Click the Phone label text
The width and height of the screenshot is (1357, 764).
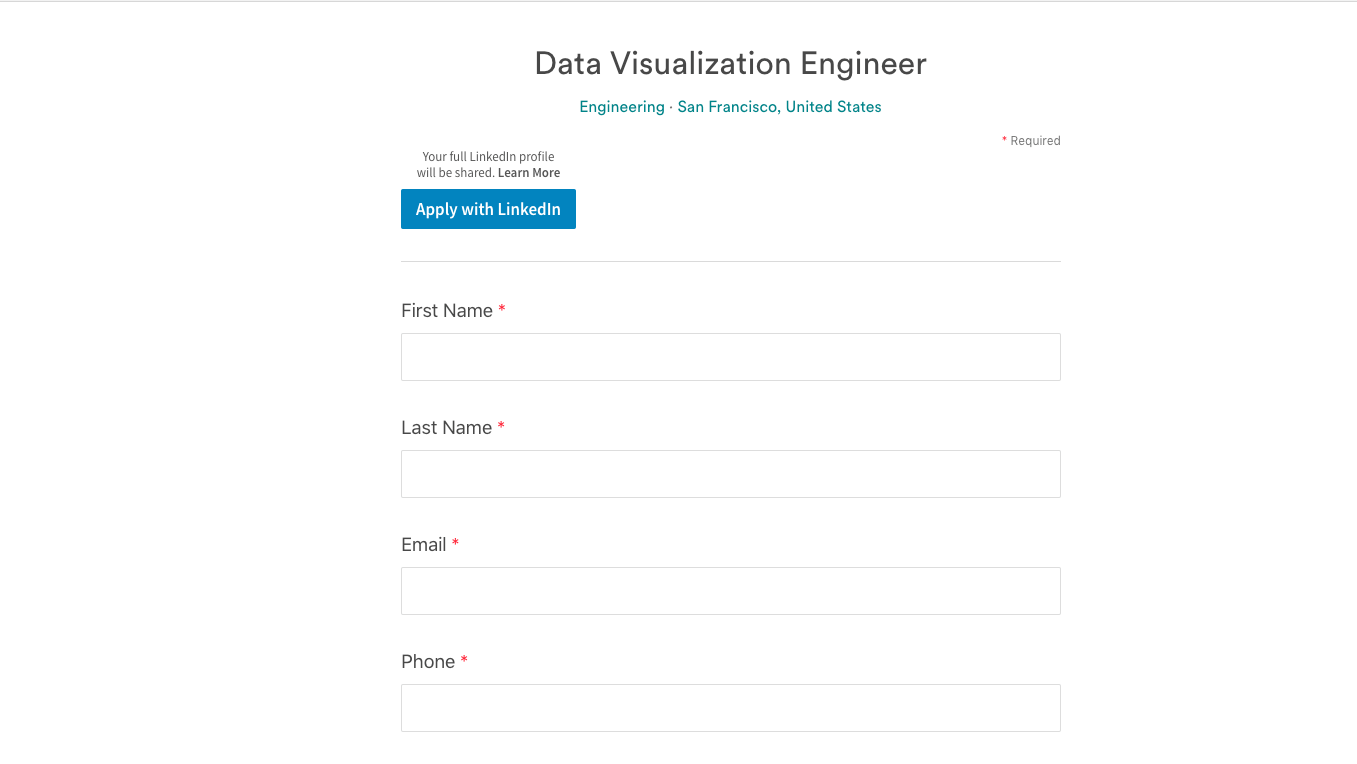[x=428, y=662]
